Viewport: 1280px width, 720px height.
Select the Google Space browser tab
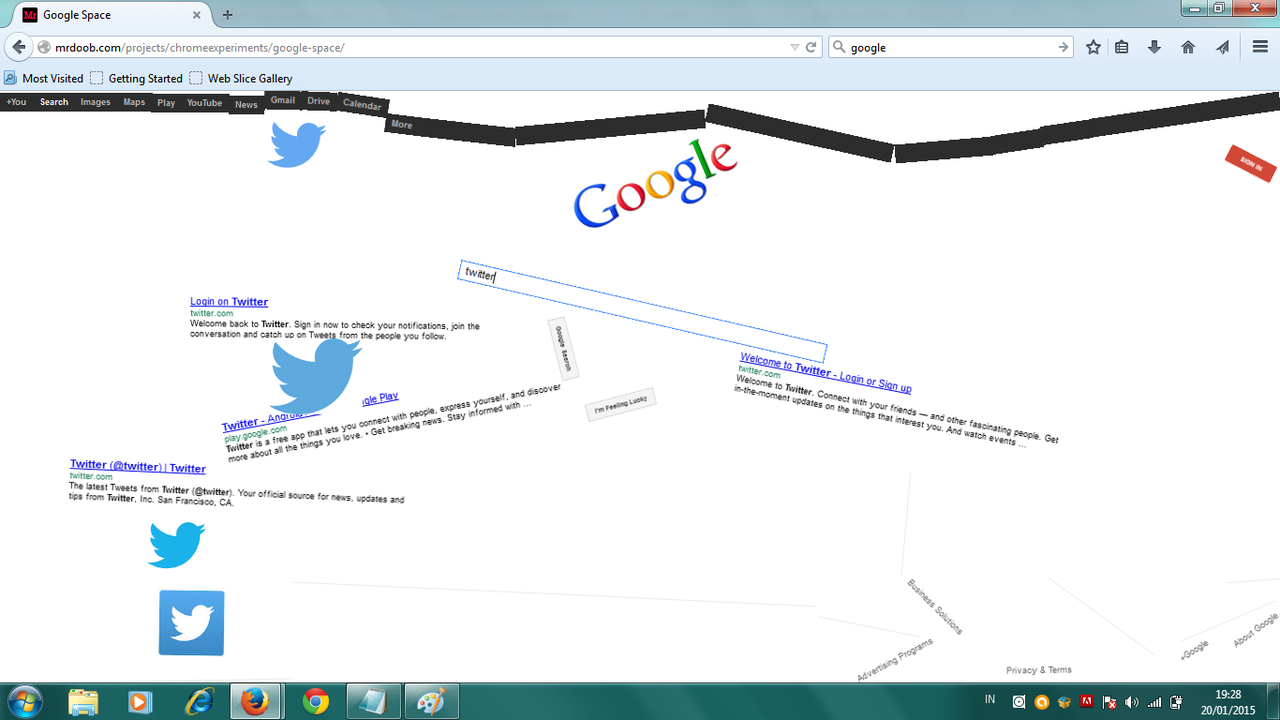click(110, 15)
